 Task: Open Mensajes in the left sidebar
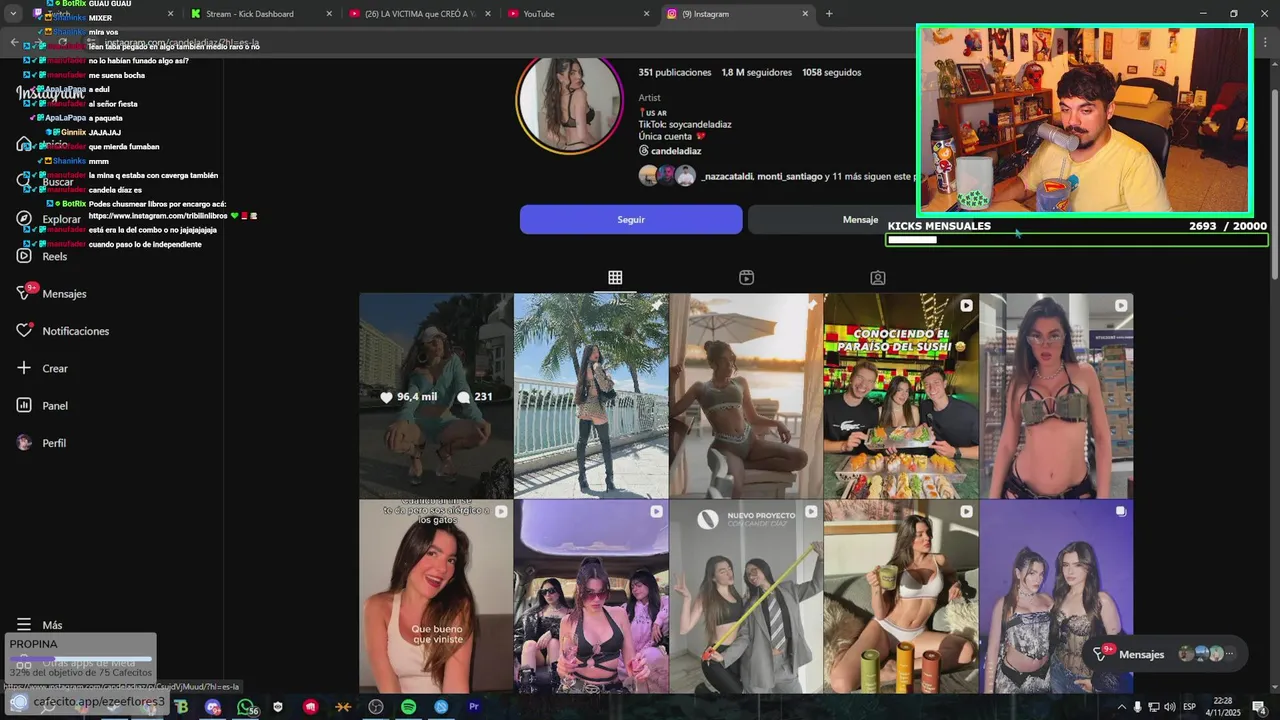52,293
